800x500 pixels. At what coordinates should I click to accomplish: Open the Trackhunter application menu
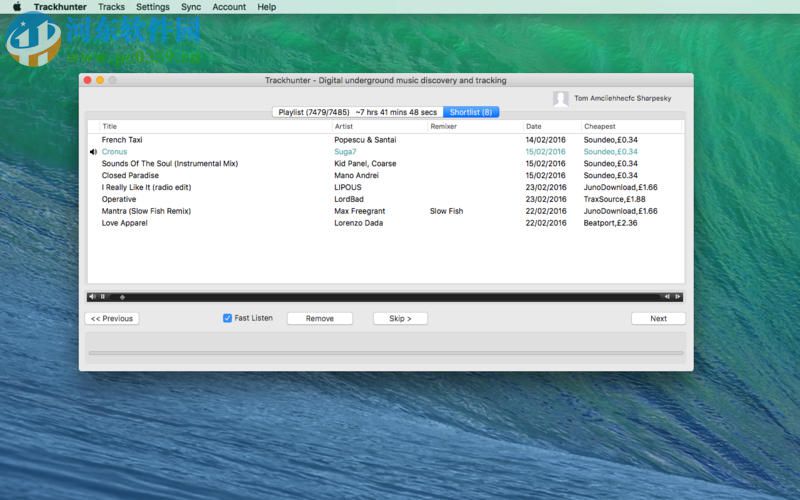click(60, 7)
